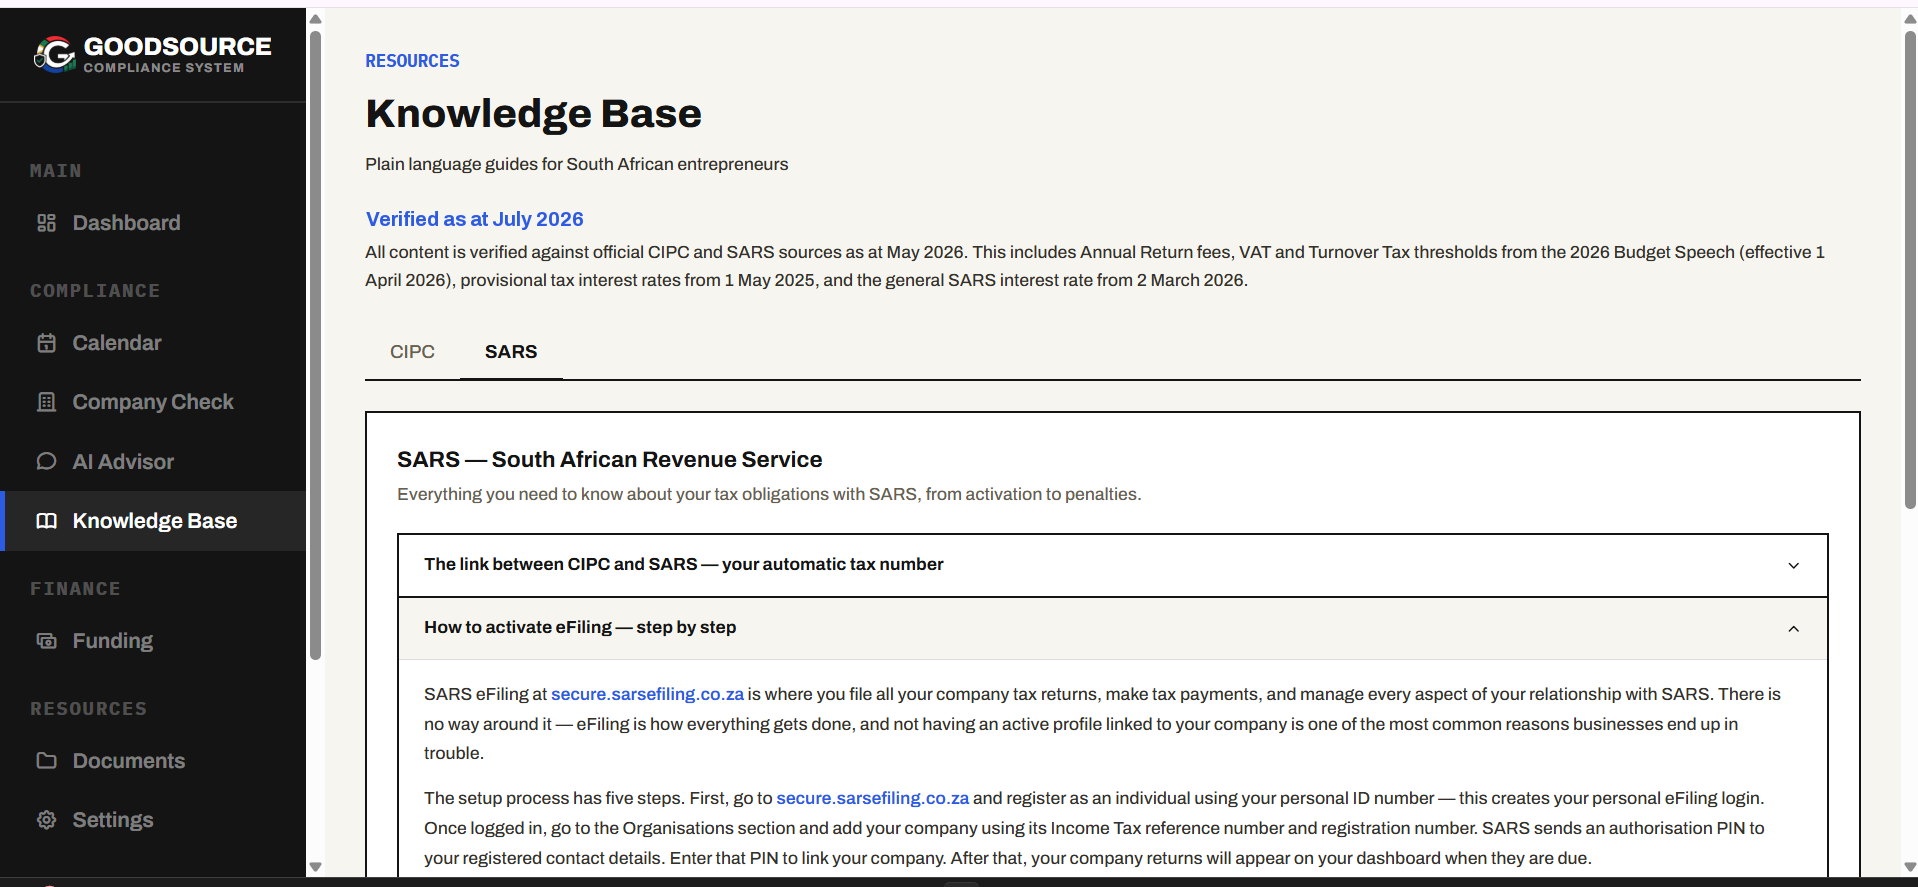
Task: Click the Company Check building icon
Action: click(x=46, y=402)
